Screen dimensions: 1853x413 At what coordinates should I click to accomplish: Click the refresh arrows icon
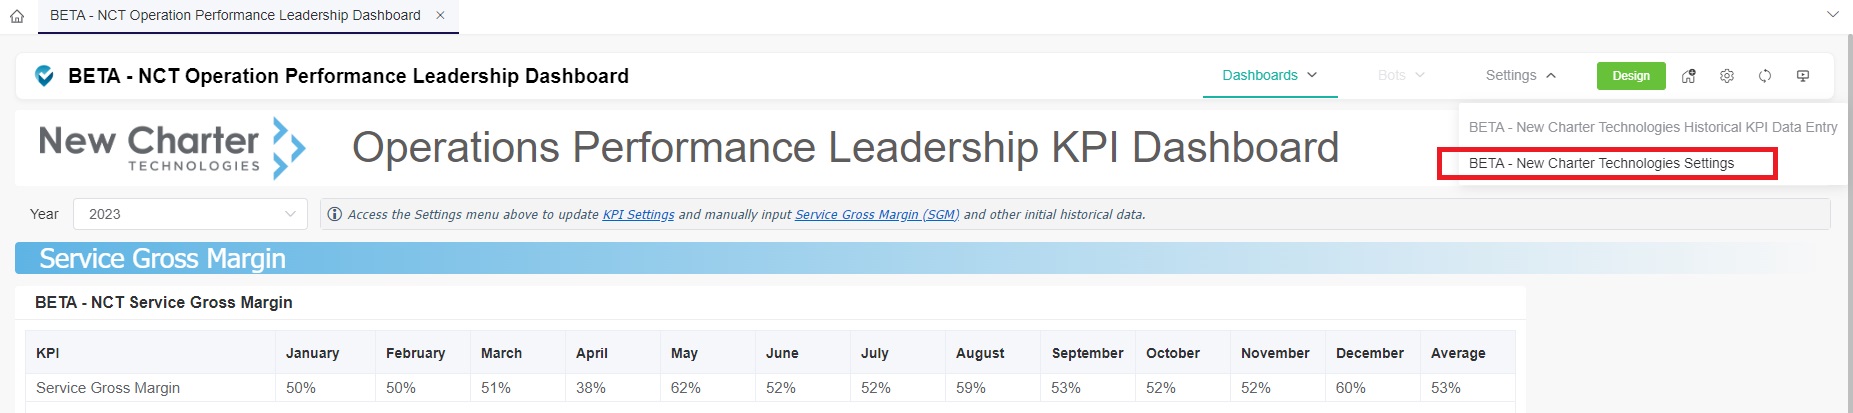tap(1765, 76)
